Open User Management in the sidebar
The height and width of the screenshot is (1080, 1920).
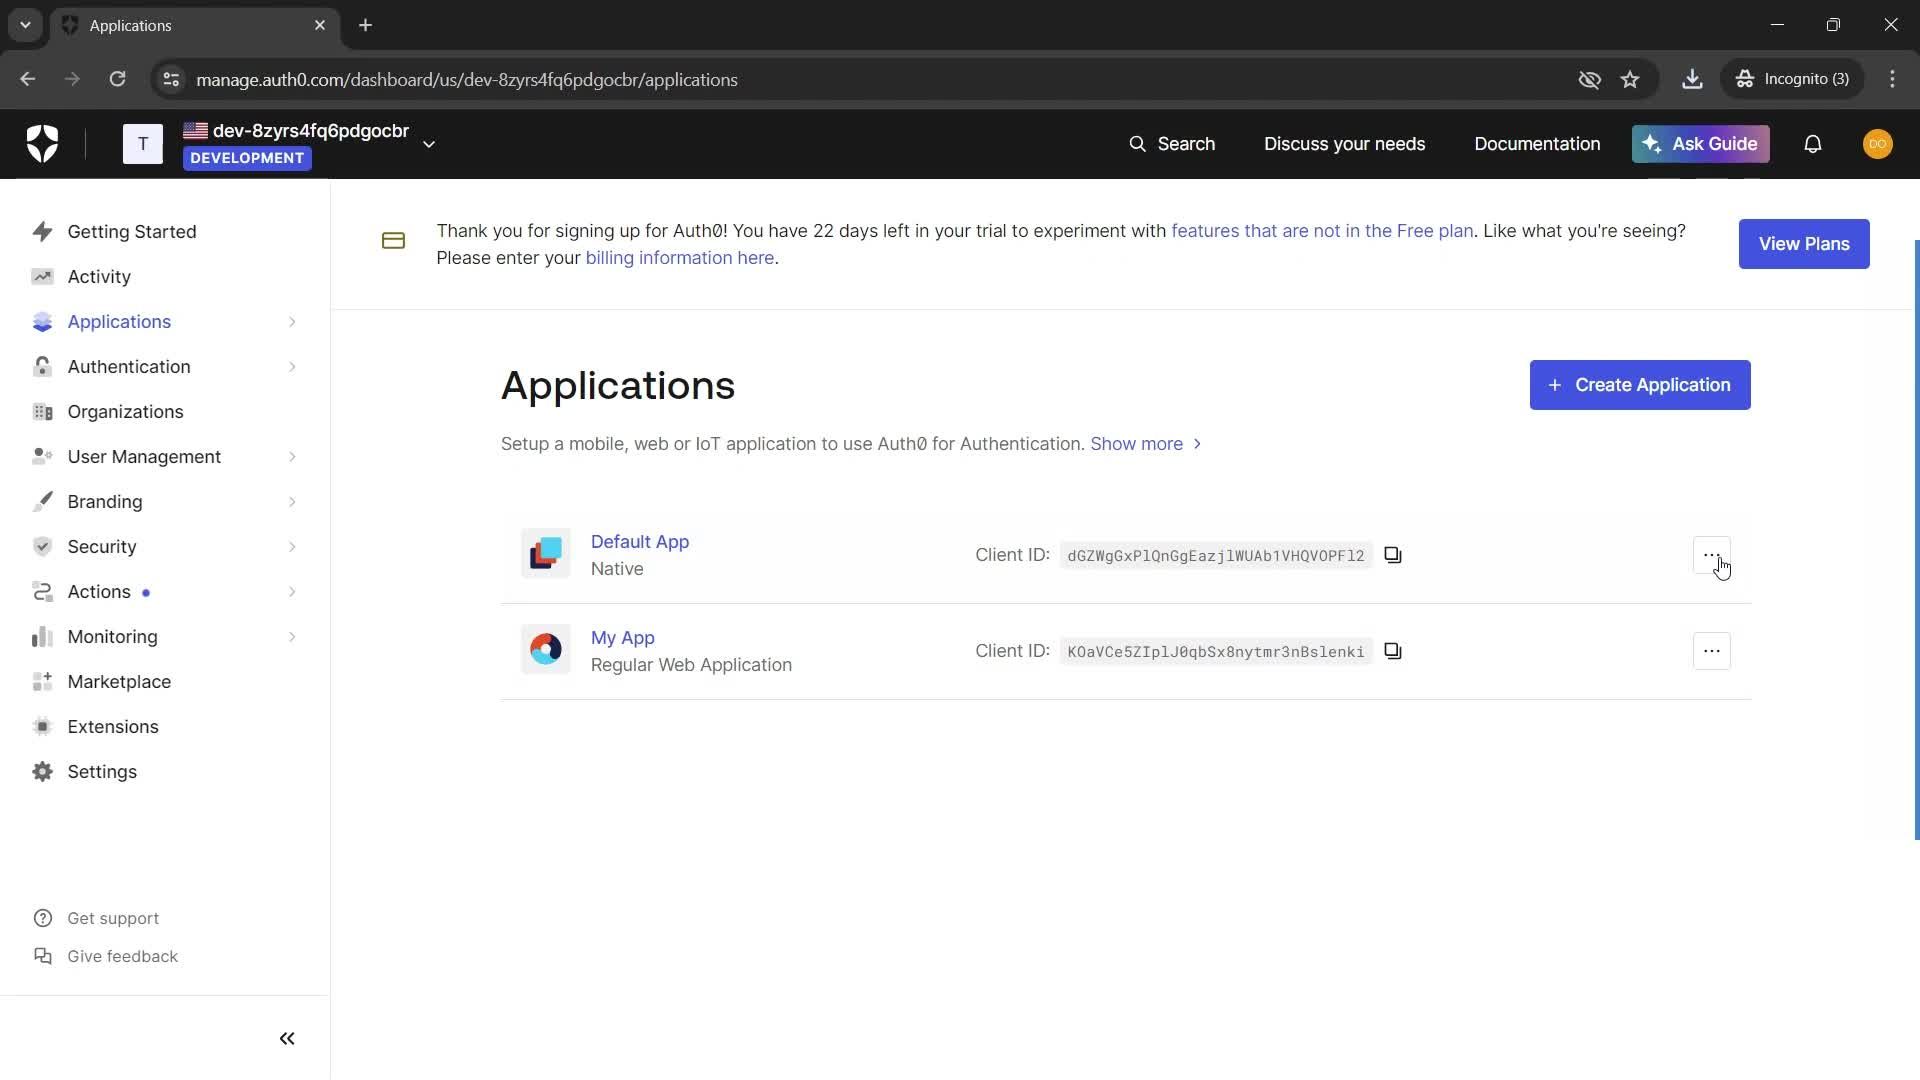[144, 457]
